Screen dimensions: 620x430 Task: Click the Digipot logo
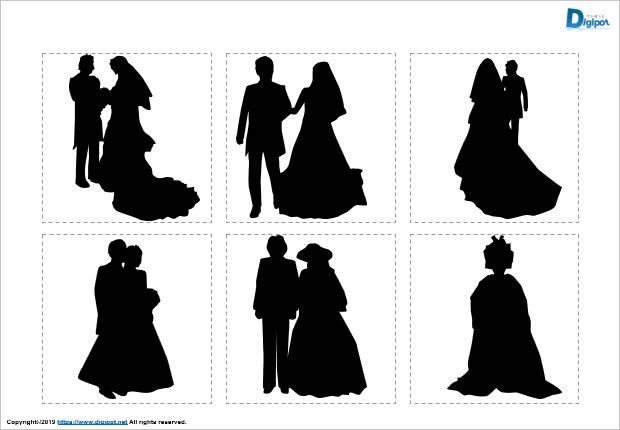(580, 17)
